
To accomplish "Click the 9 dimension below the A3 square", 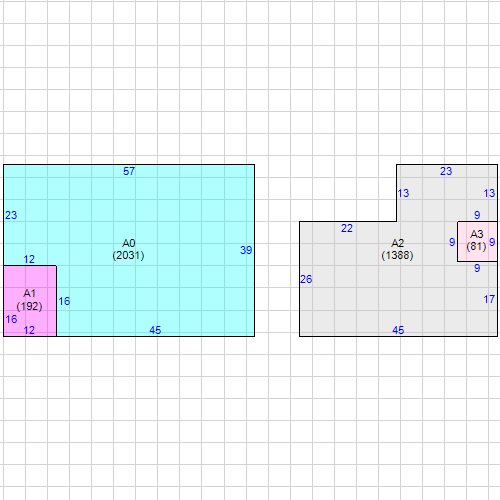I will point(477,268).
